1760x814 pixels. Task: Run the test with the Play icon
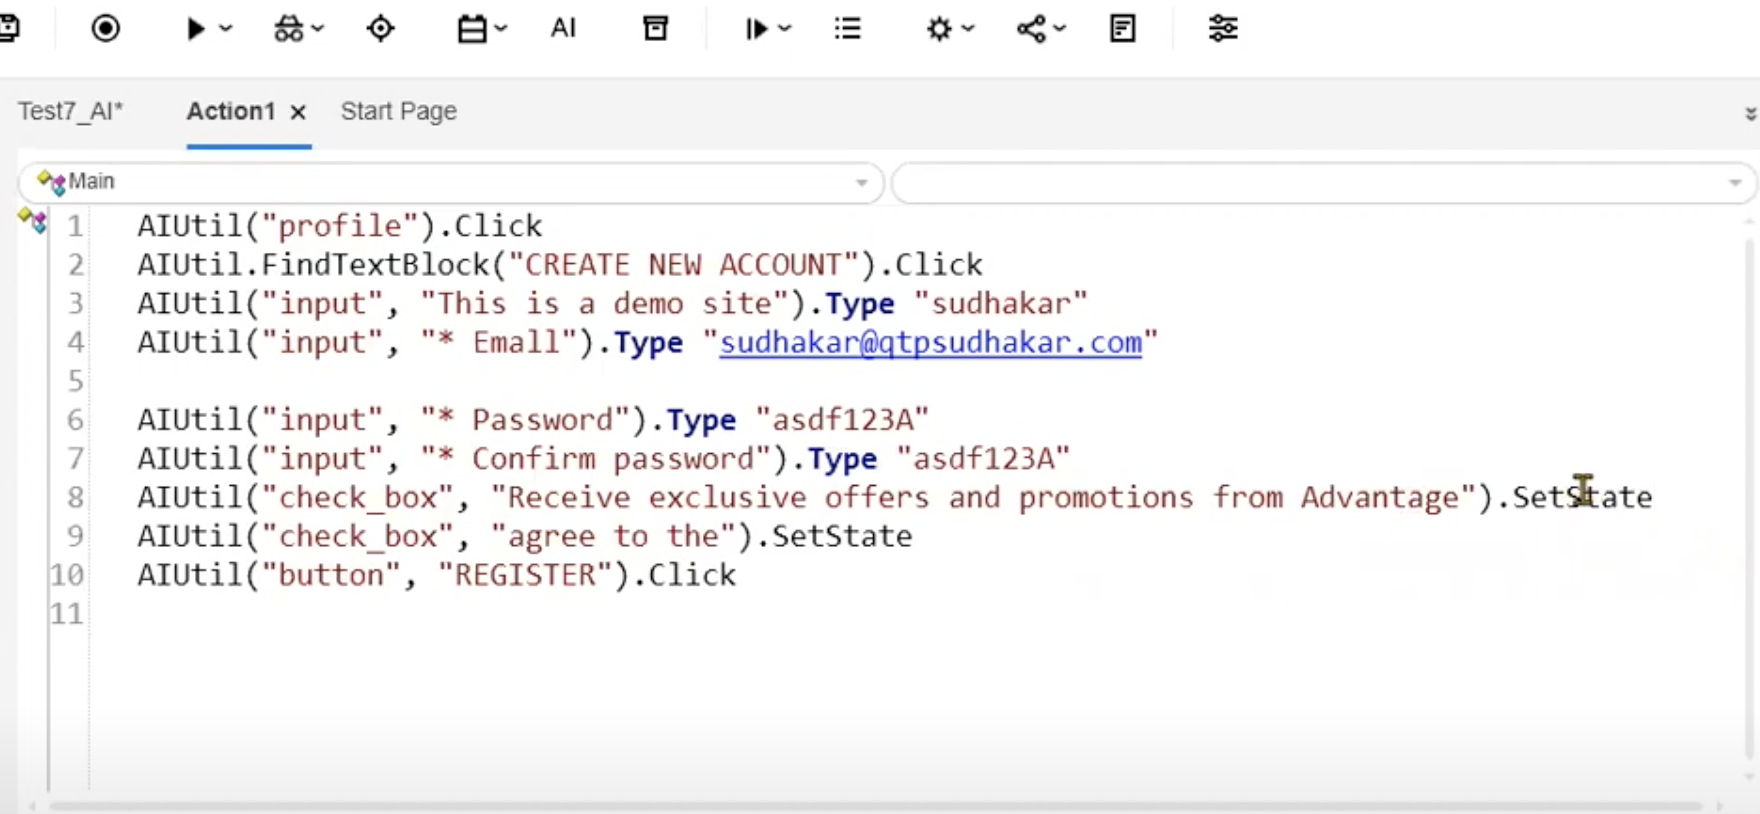point(196,29)
